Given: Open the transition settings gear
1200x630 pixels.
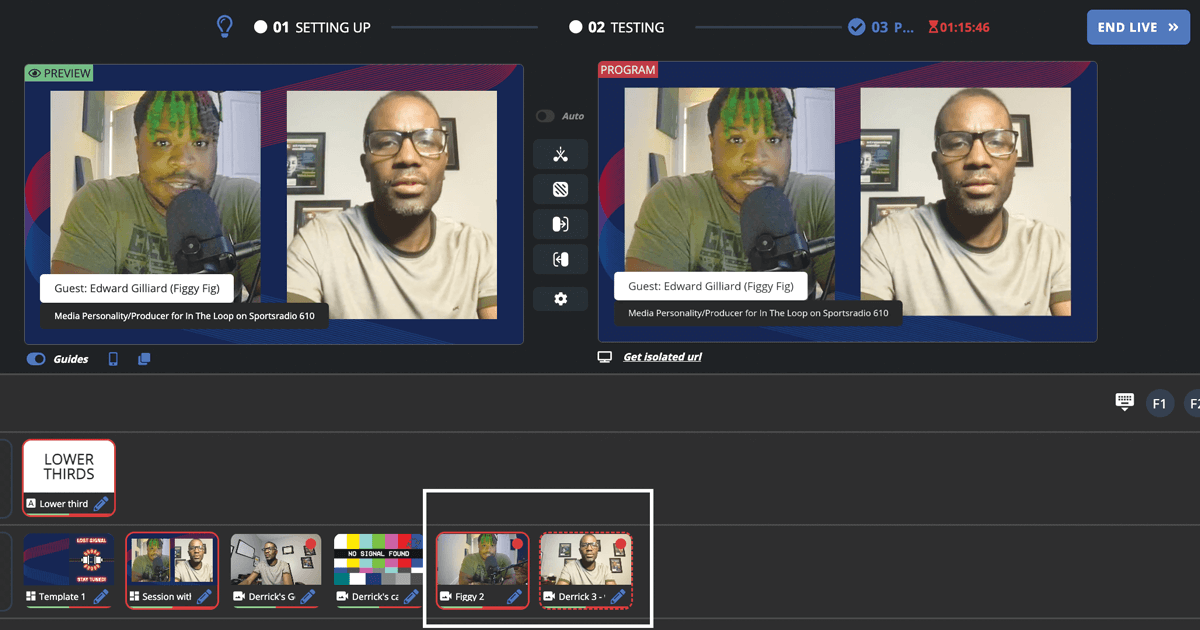Looking at the screenshot, I should click(560, 298).
